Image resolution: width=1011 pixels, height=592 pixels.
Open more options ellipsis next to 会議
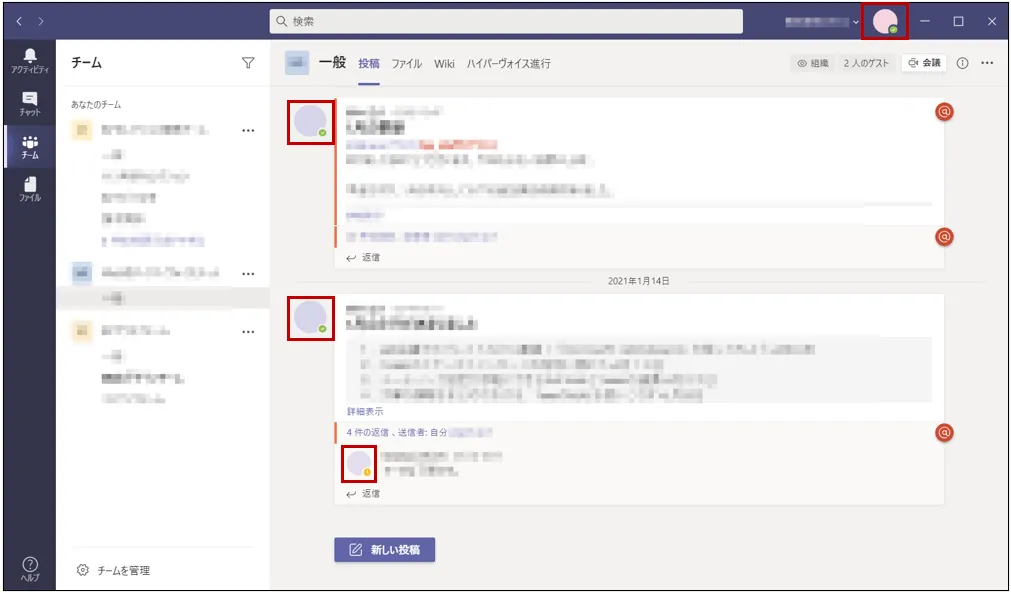point(987,63)
